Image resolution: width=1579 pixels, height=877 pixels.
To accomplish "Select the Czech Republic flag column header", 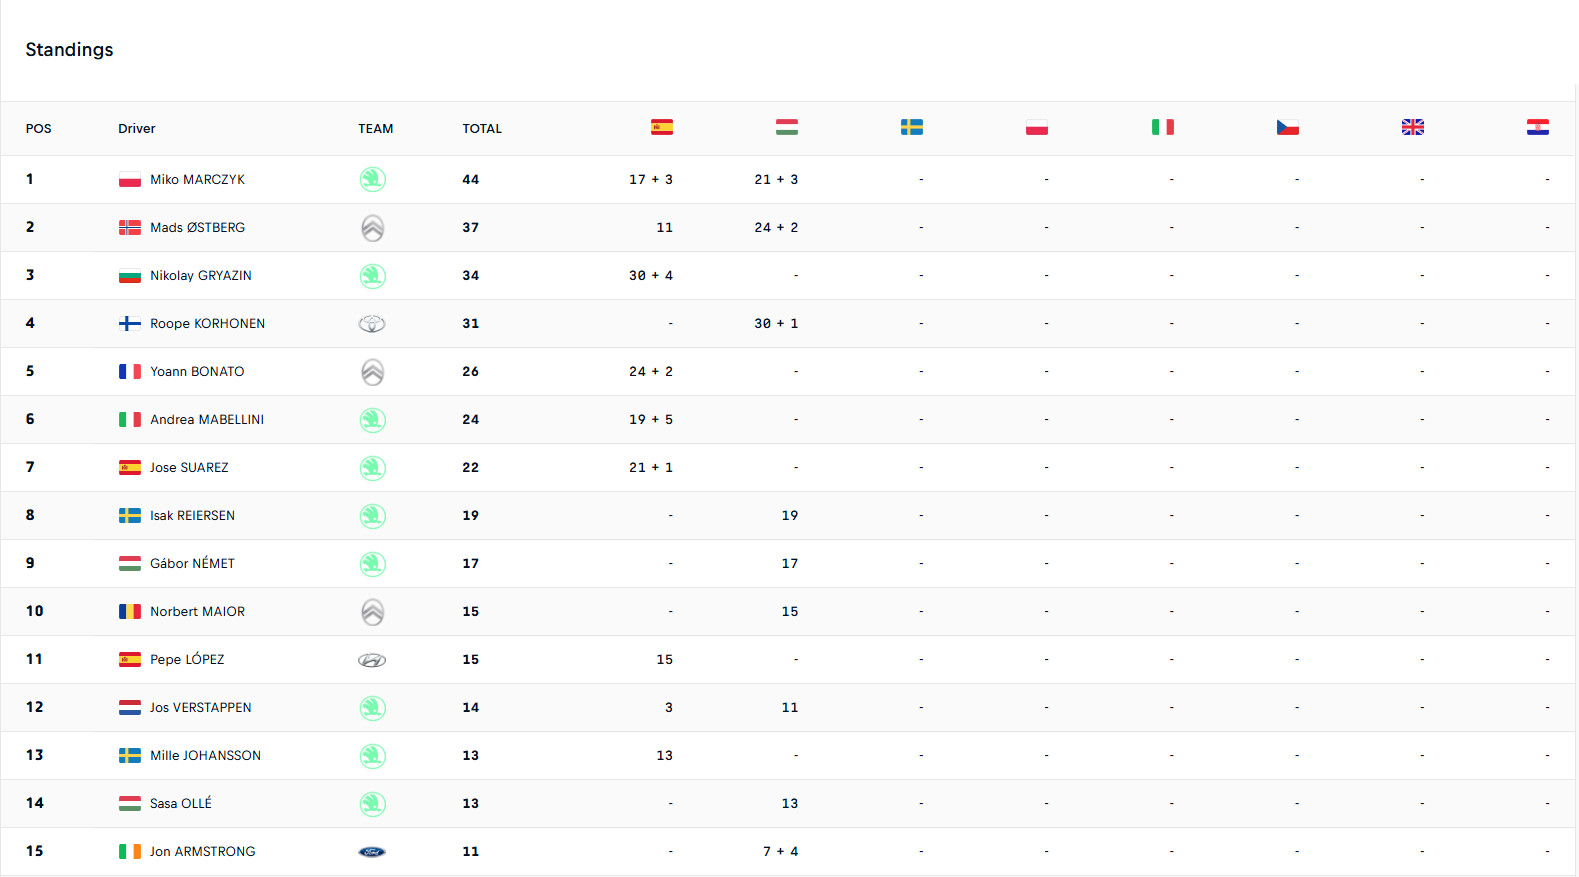I will (x=1287, y=127).
